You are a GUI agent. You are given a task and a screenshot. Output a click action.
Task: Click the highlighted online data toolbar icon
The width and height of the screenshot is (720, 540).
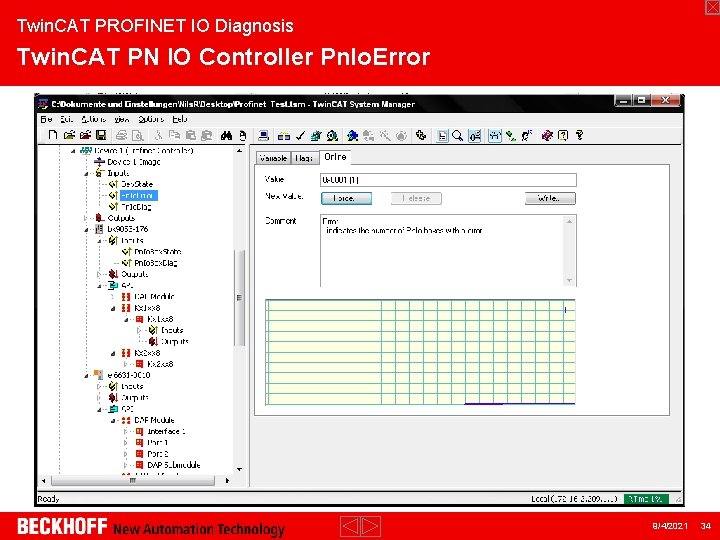click(x=475, y=136)
